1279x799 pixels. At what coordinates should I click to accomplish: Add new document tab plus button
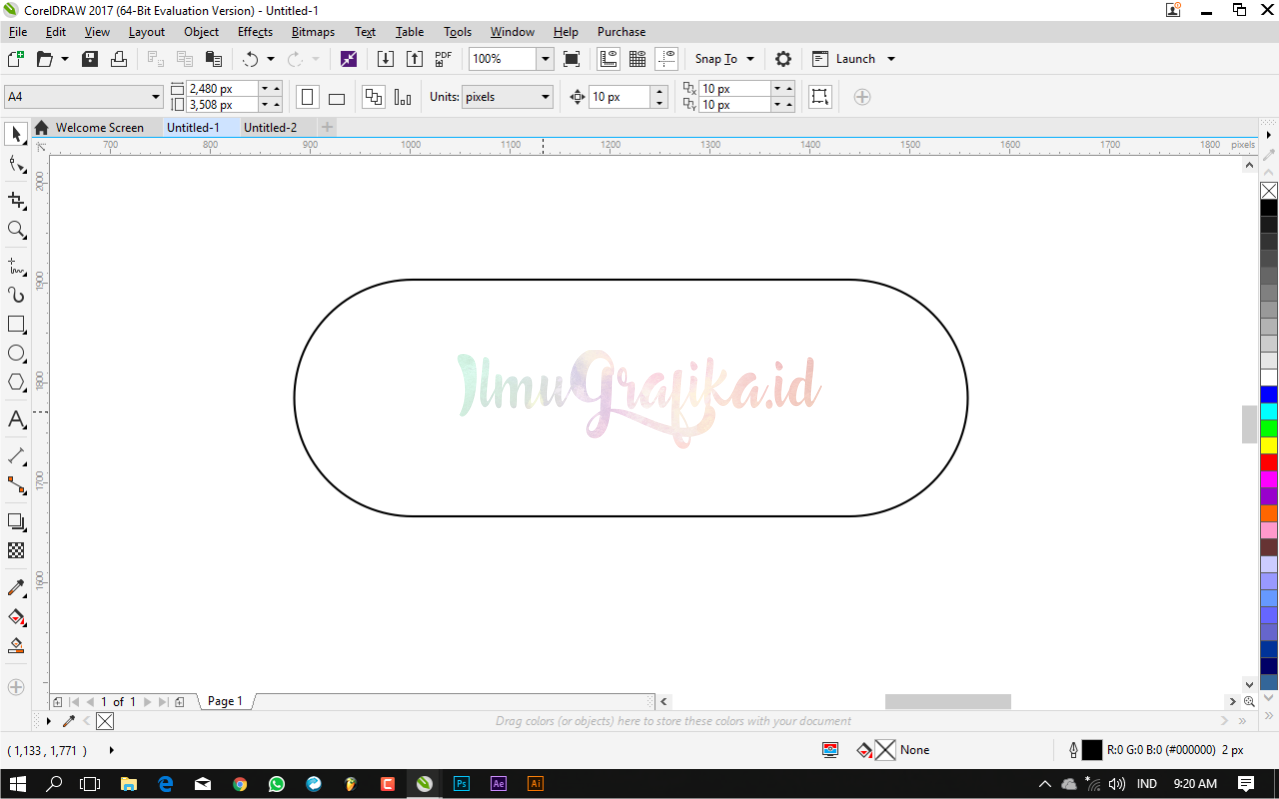pyautogui.click(x=328, y=128)
